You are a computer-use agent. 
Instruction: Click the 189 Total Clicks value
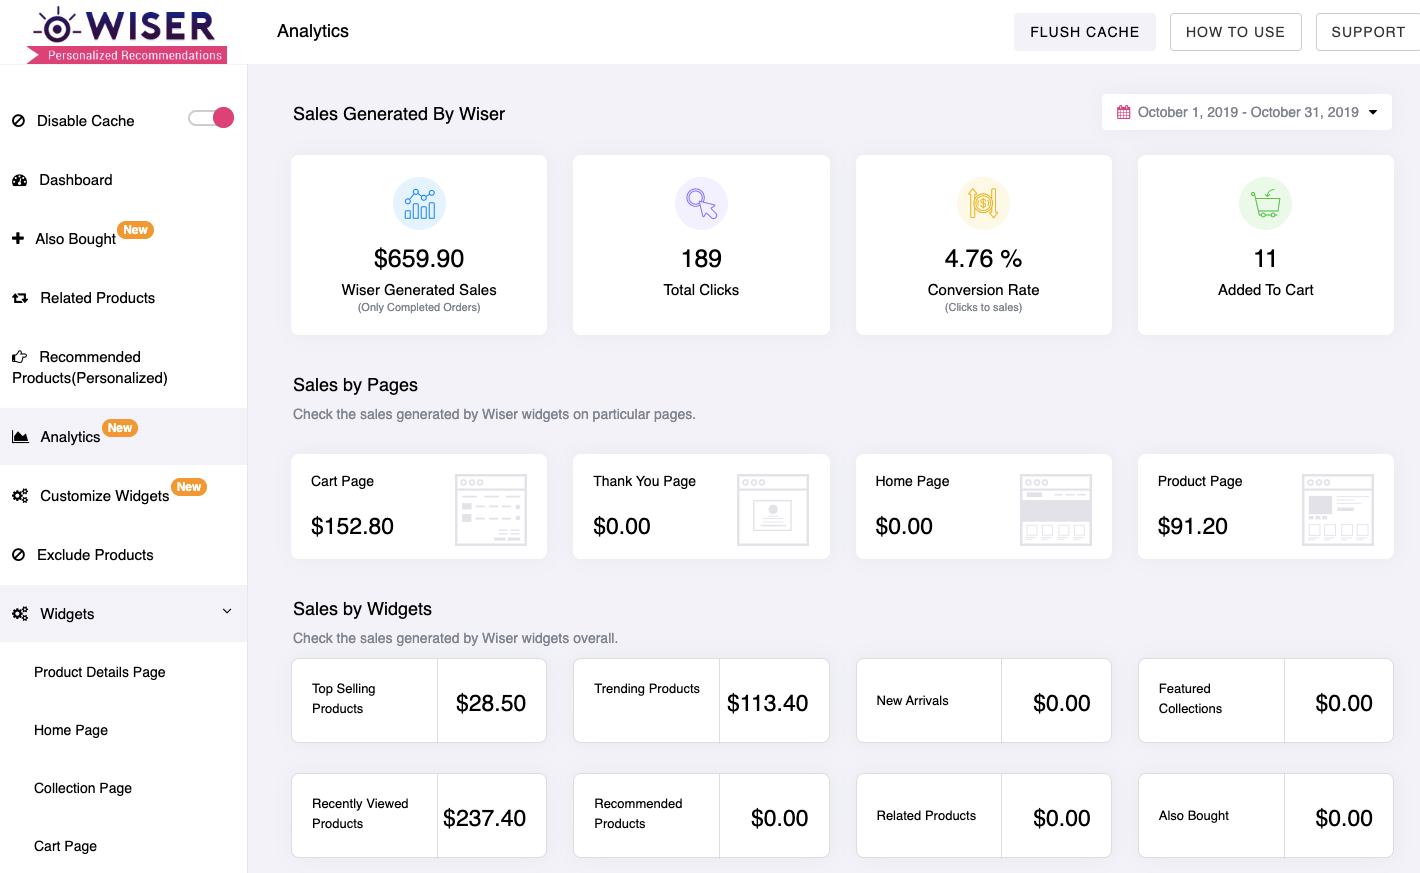coord(701,259)
